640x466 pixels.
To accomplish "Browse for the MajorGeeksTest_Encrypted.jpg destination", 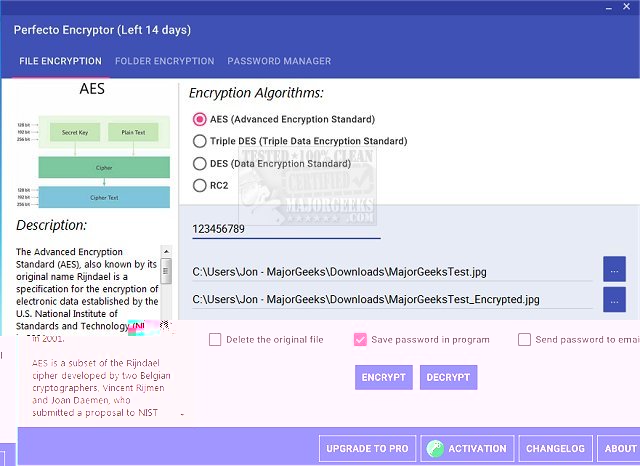I will (x=614, y=300).
